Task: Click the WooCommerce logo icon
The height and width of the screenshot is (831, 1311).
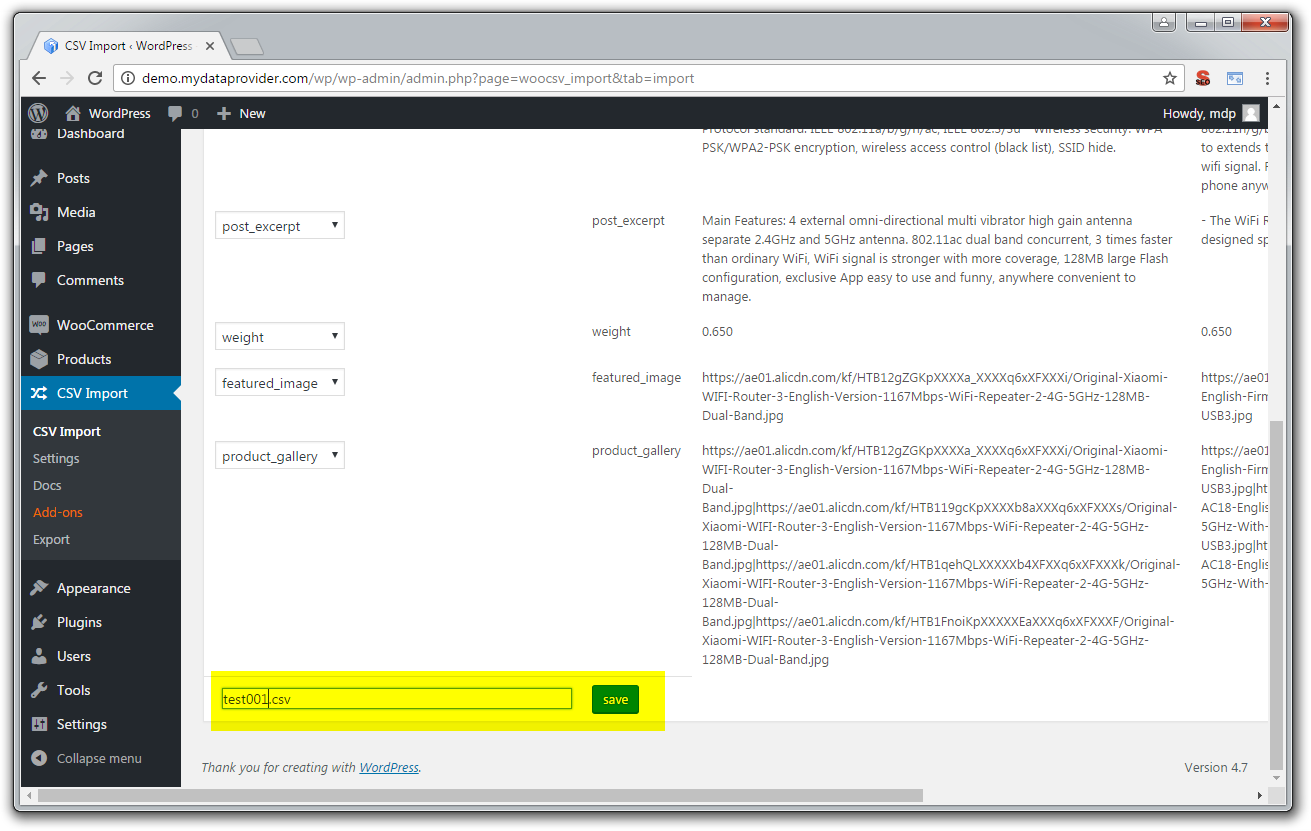Action: click(39, 325)
